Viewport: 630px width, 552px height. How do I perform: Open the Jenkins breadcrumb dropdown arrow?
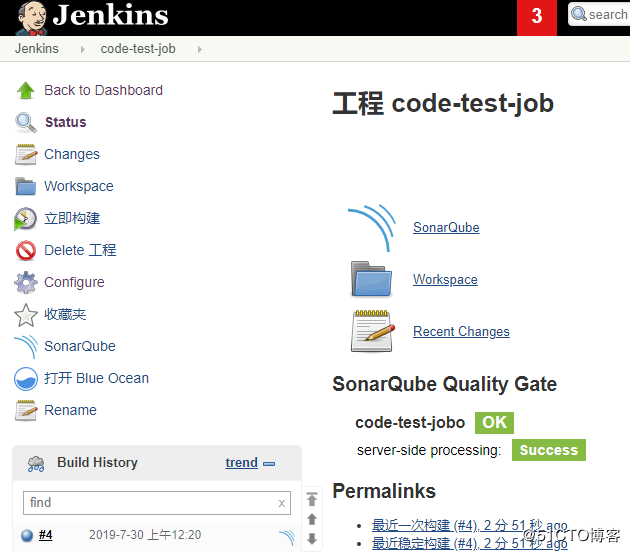[x=82, y=49]
